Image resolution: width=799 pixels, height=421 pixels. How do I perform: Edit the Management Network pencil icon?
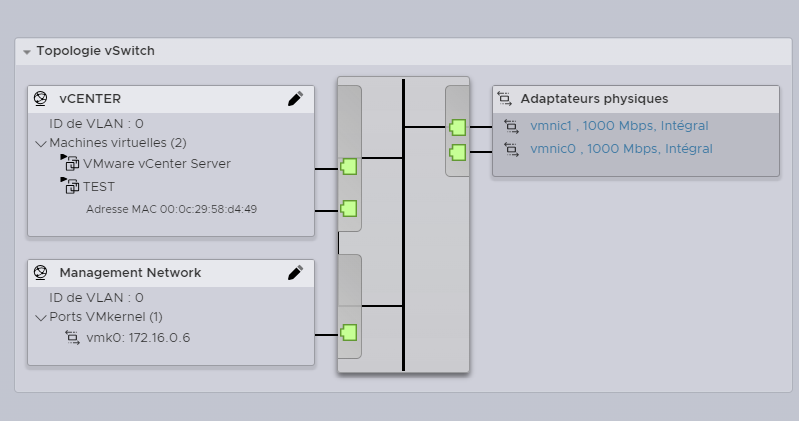coord(295,272)
